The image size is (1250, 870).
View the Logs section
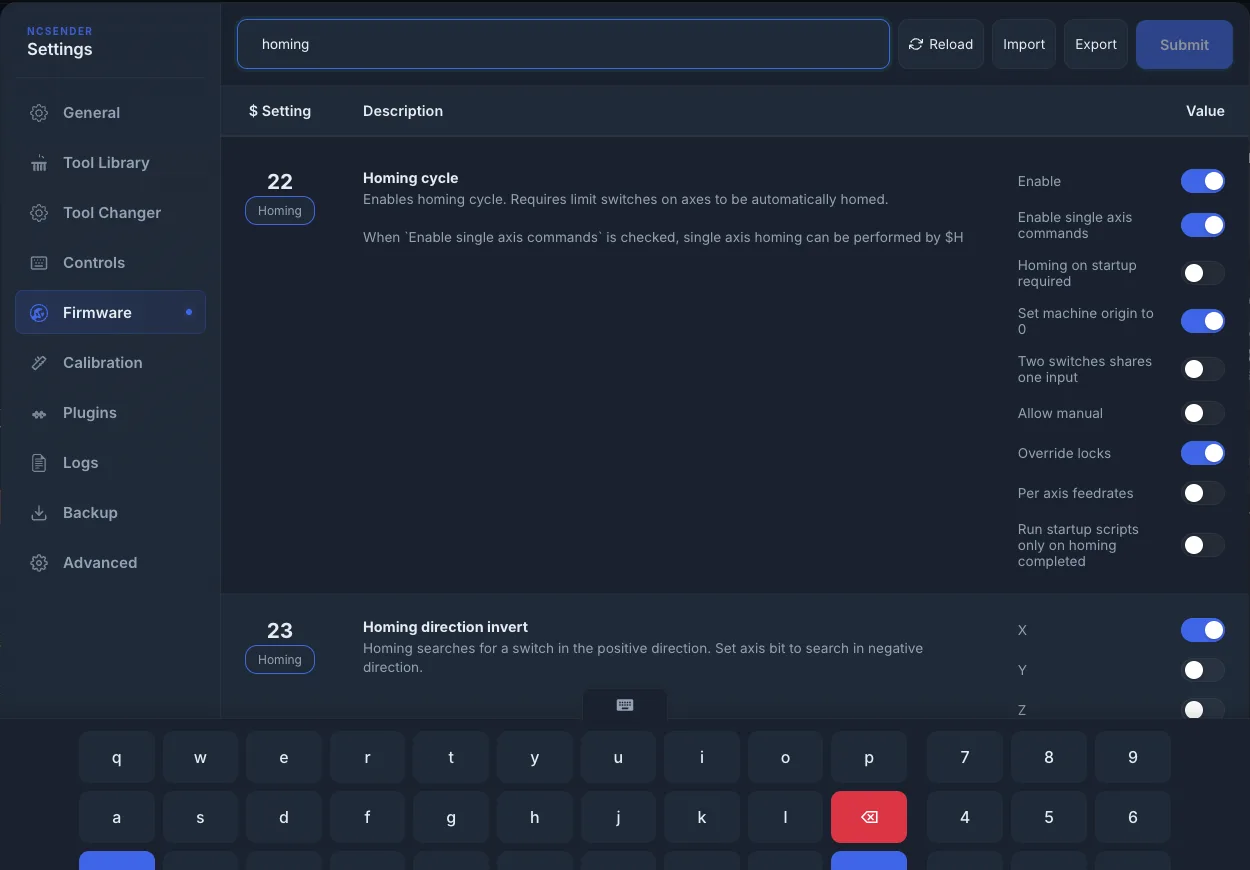pos(110,463)
